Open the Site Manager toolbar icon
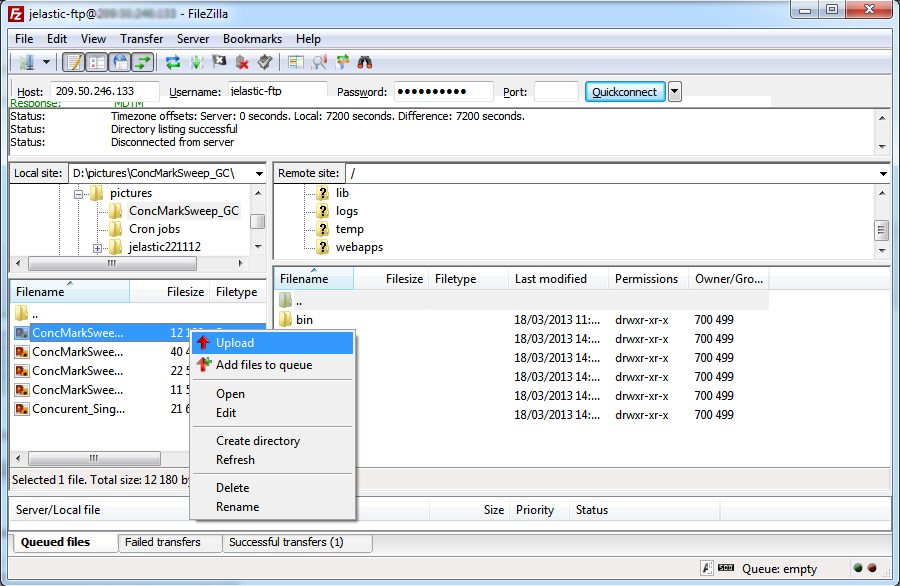The image size is (900, 586). [26, 62]
